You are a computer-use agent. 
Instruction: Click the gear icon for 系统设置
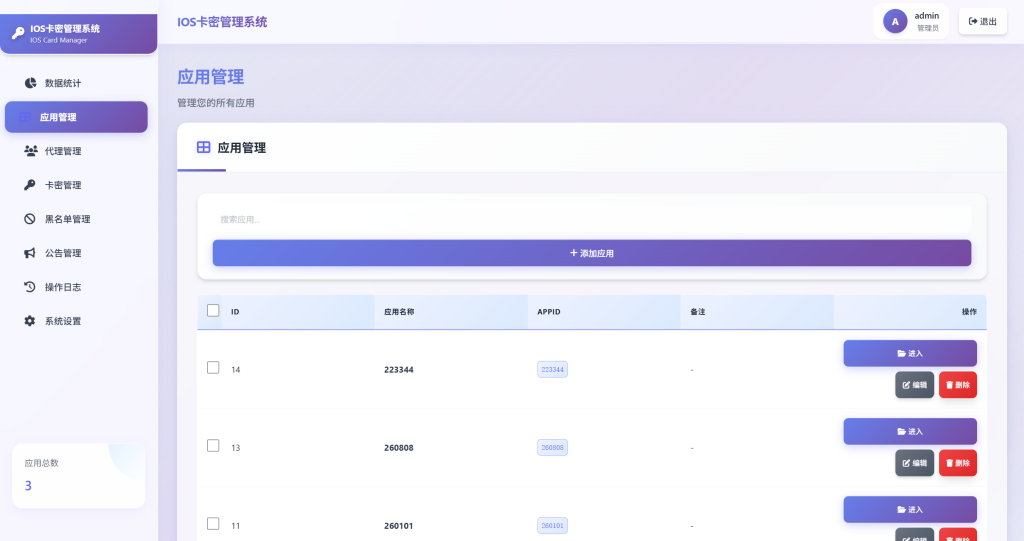30,321
